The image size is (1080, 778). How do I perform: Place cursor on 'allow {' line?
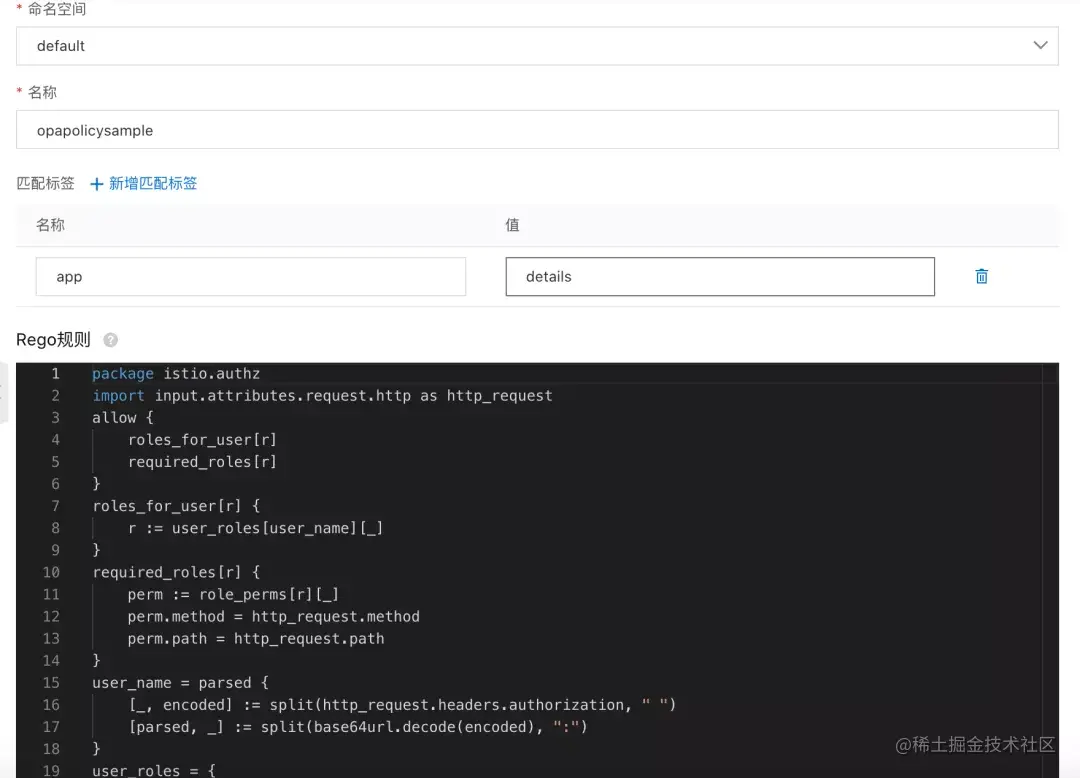click(123, 418)
